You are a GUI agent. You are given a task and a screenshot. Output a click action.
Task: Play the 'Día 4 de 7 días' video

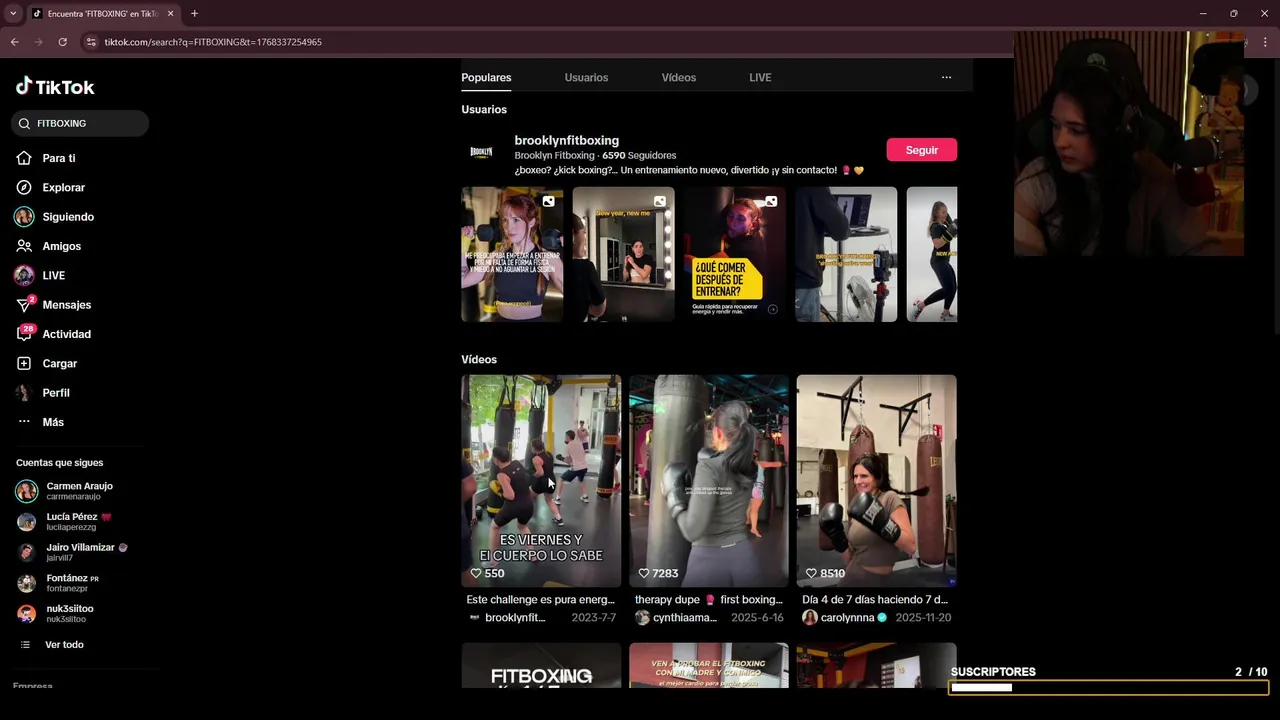click(876, 481)
